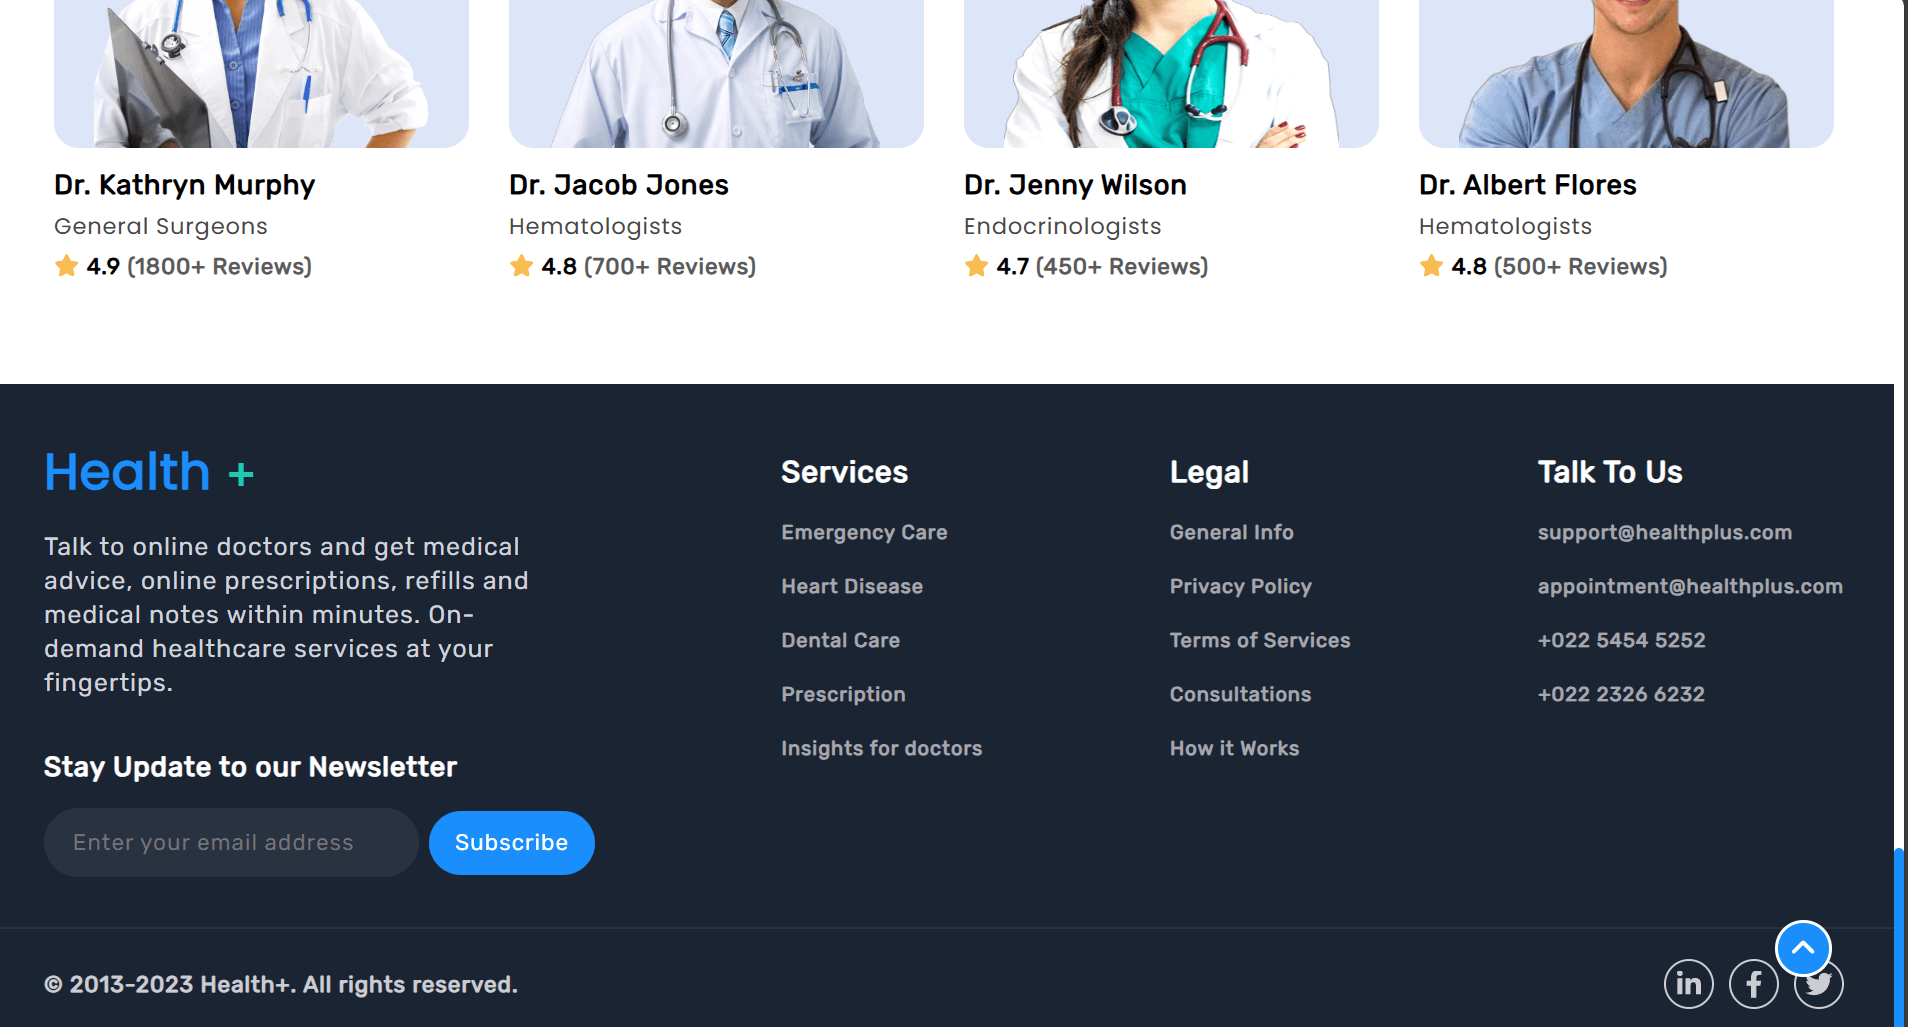This screenshot has width=1908, height=1027.
Task: Click the Subscribe button
Action: point(512,843)
